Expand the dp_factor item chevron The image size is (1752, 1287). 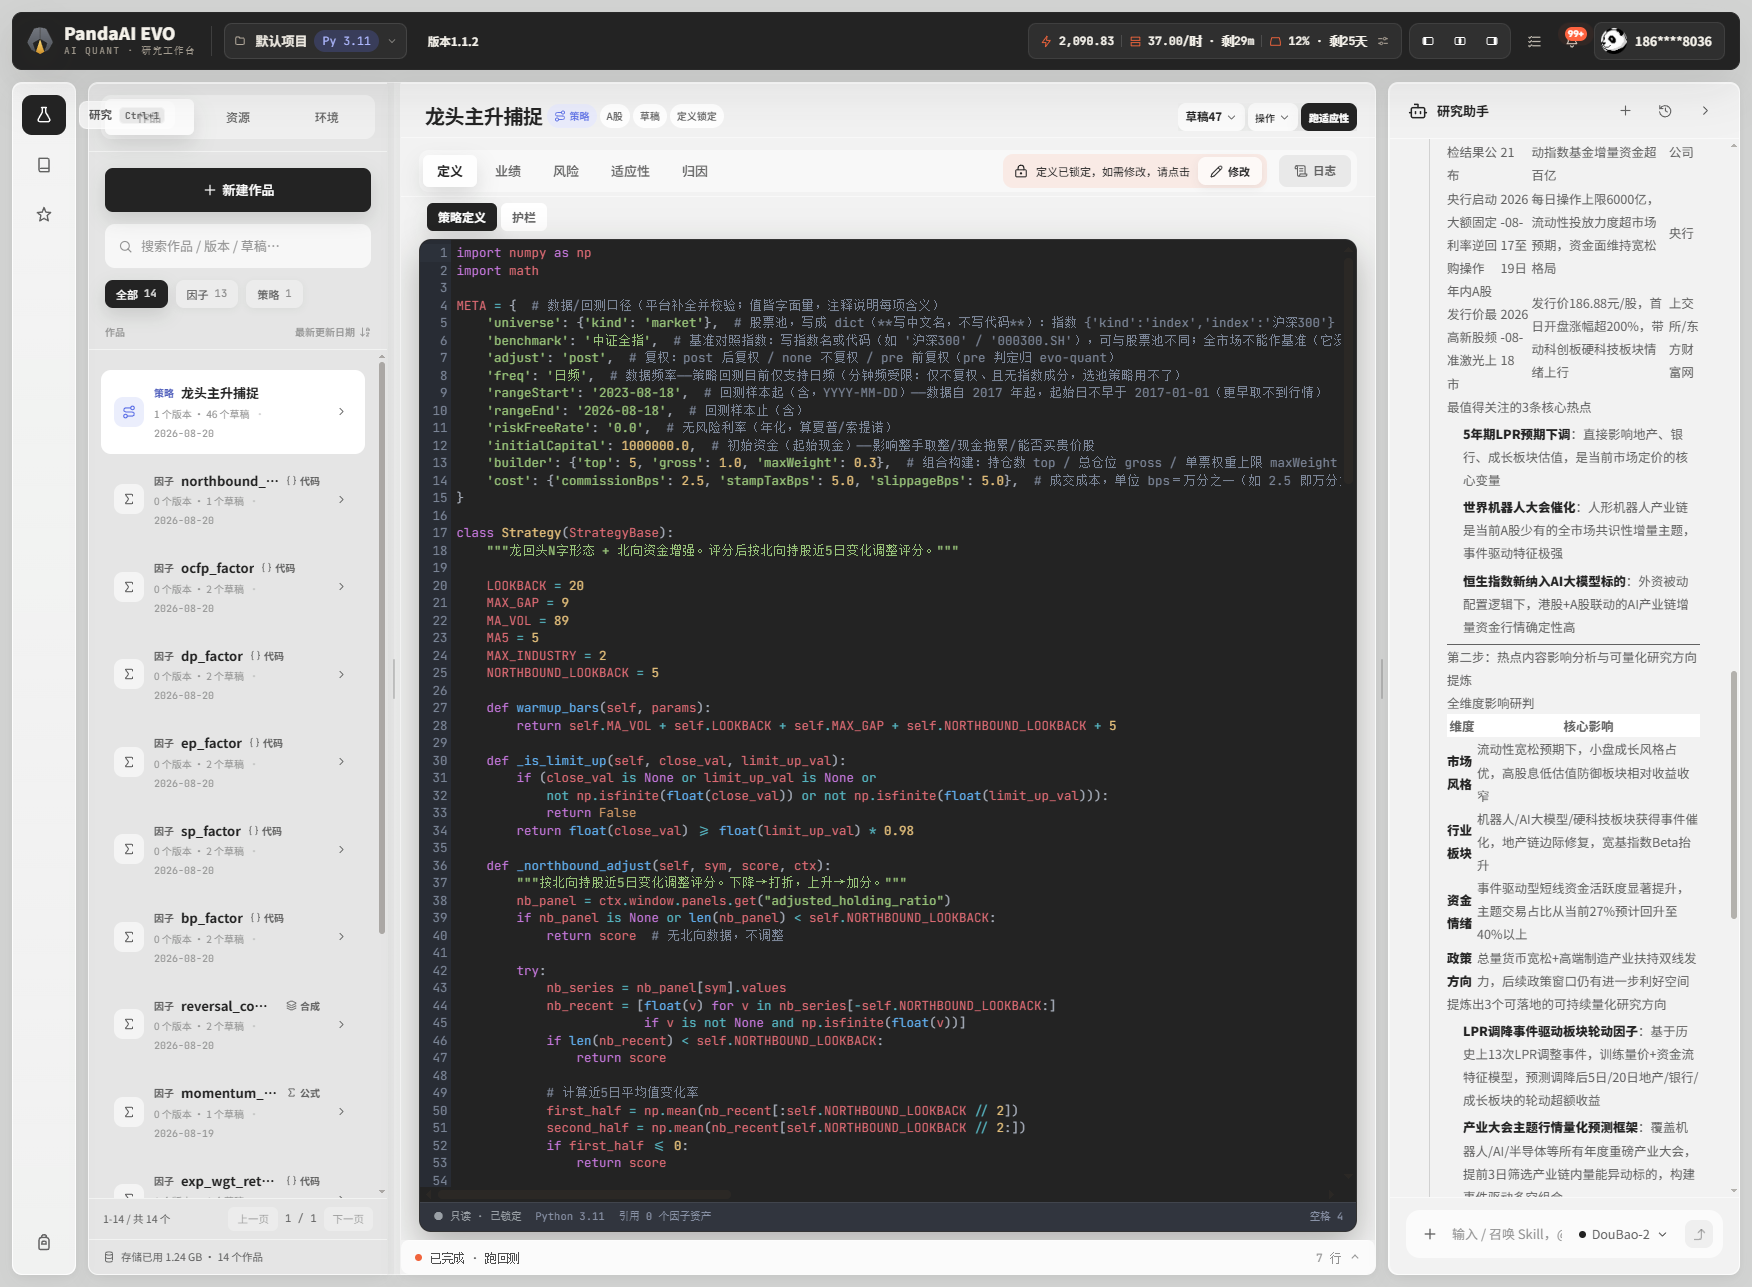pos(342,675)
